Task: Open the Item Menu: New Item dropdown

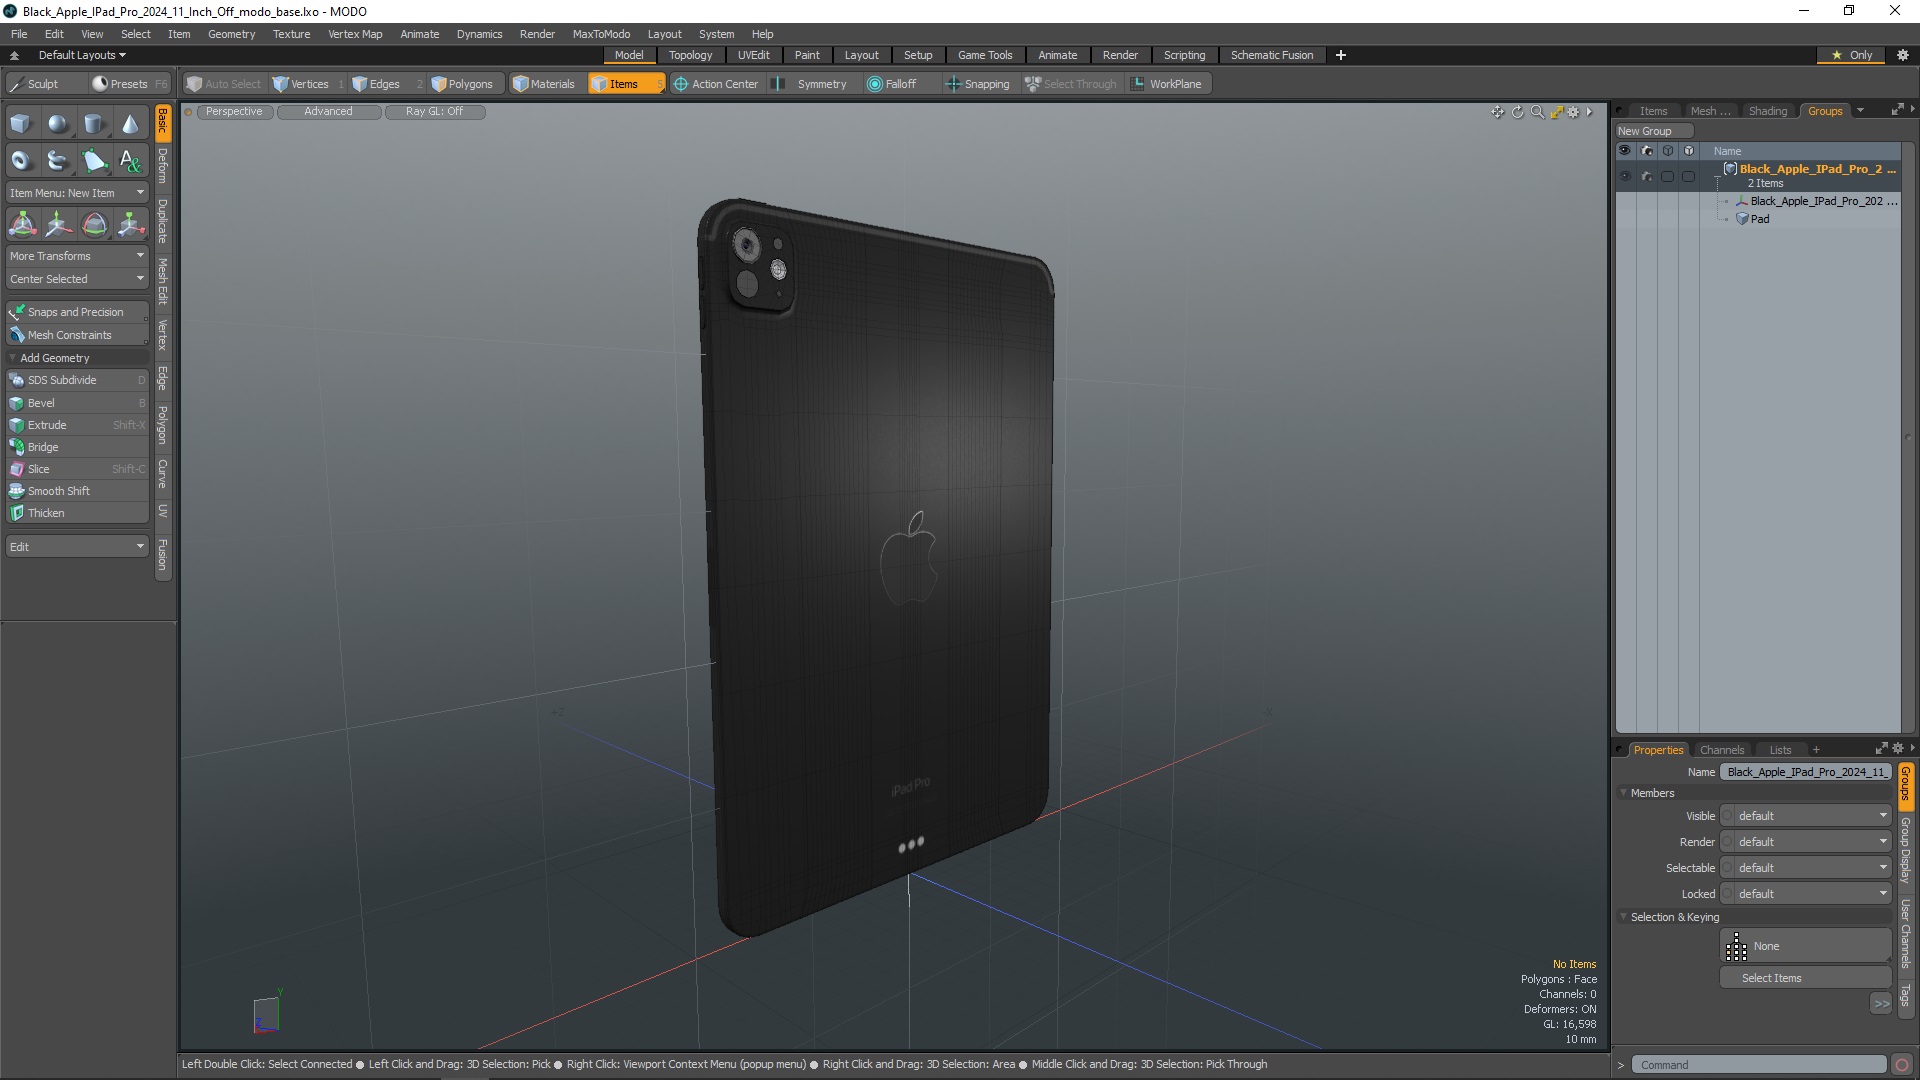Action: (x=77, y=193)
